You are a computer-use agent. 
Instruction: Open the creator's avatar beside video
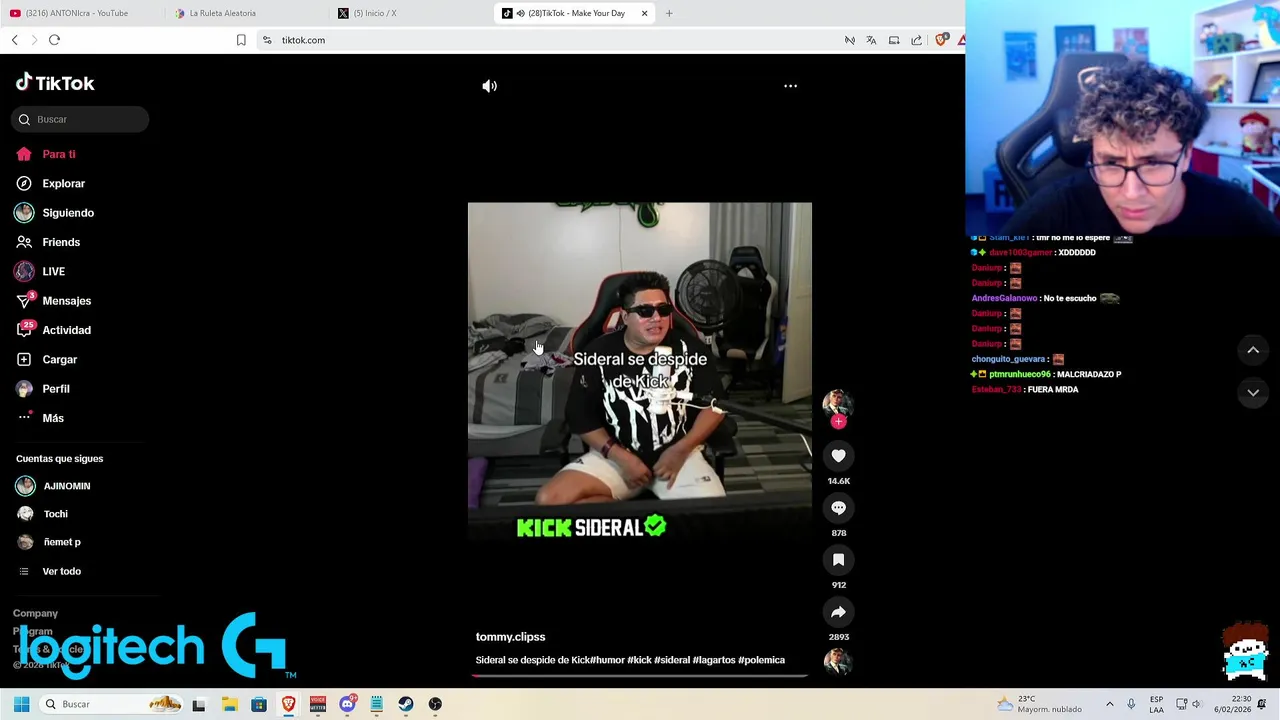coord(838,403)
